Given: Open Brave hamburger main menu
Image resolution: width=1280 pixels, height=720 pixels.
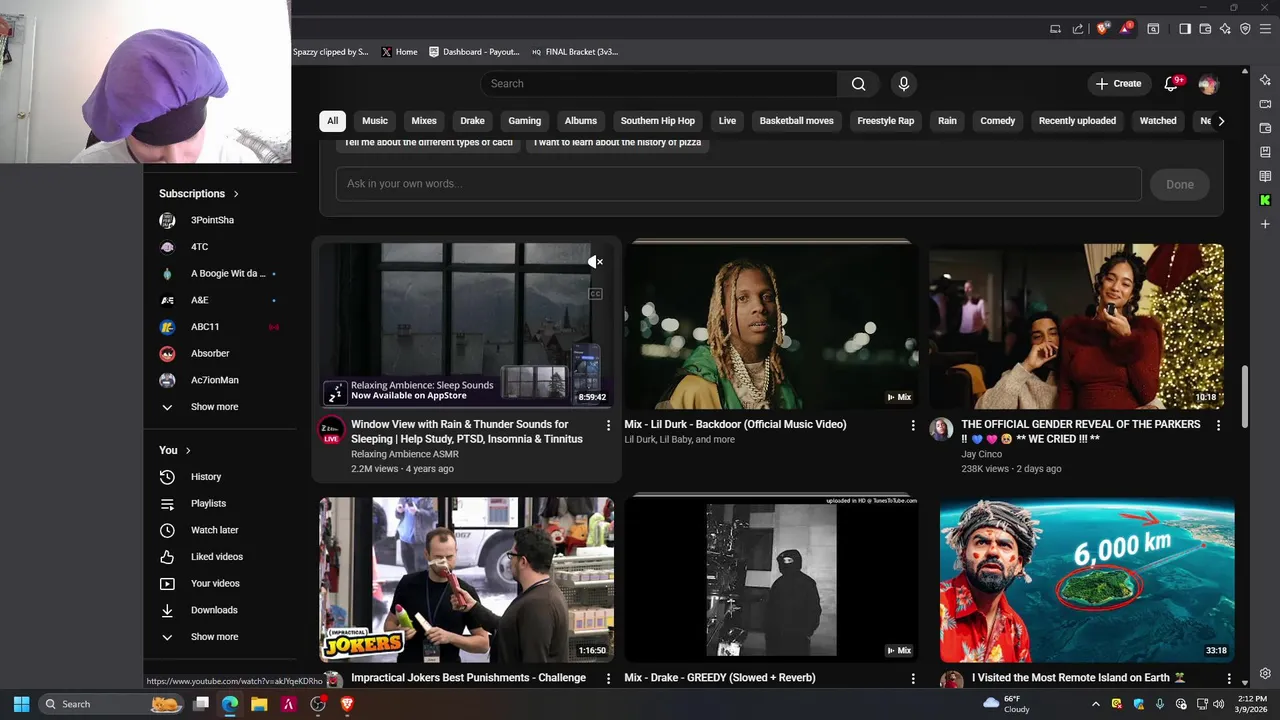Looking at the screenshot, I should [1266, 29].
